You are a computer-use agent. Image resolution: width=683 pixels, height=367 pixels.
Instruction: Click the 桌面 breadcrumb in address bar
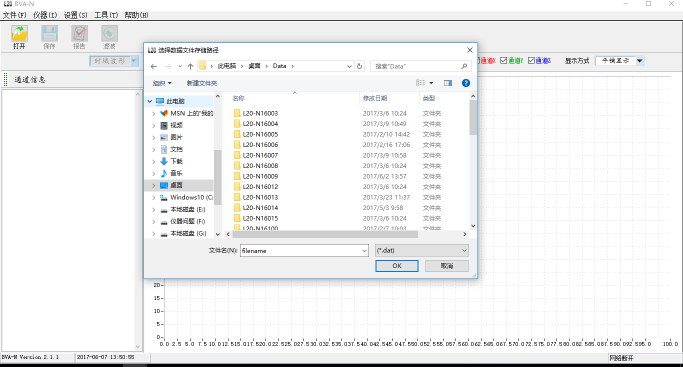(254, 66)
